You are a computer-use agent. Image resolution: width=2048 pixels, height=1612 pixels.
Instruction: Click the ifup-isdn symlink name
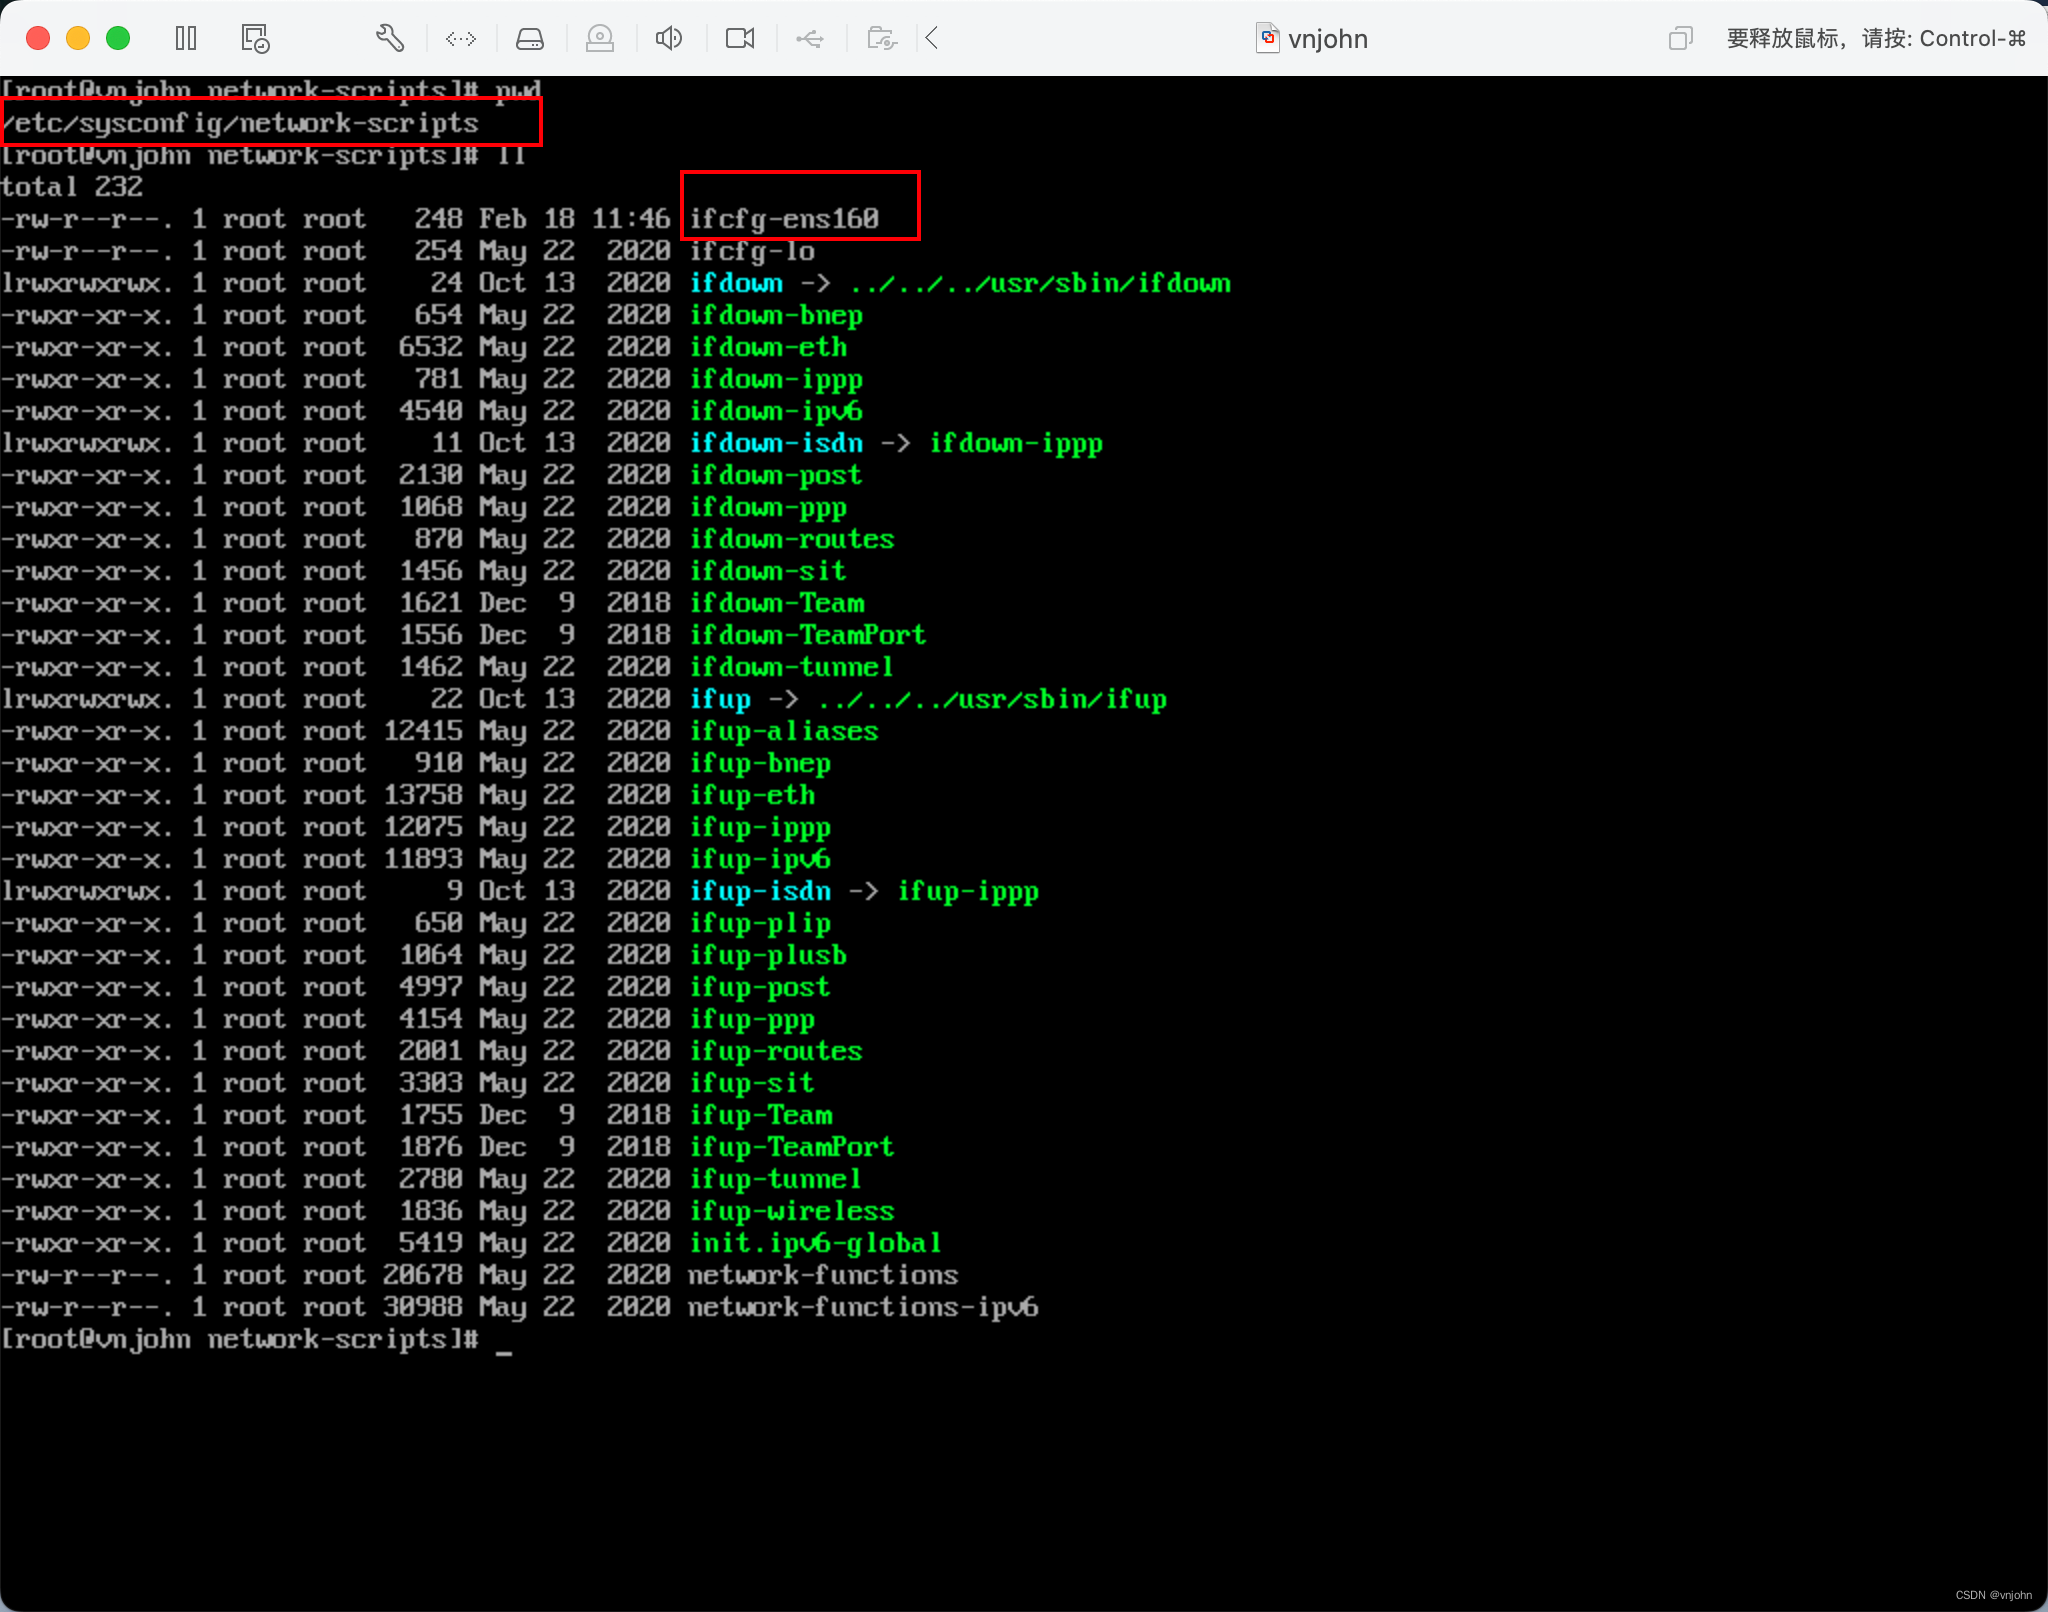[760, 891]
